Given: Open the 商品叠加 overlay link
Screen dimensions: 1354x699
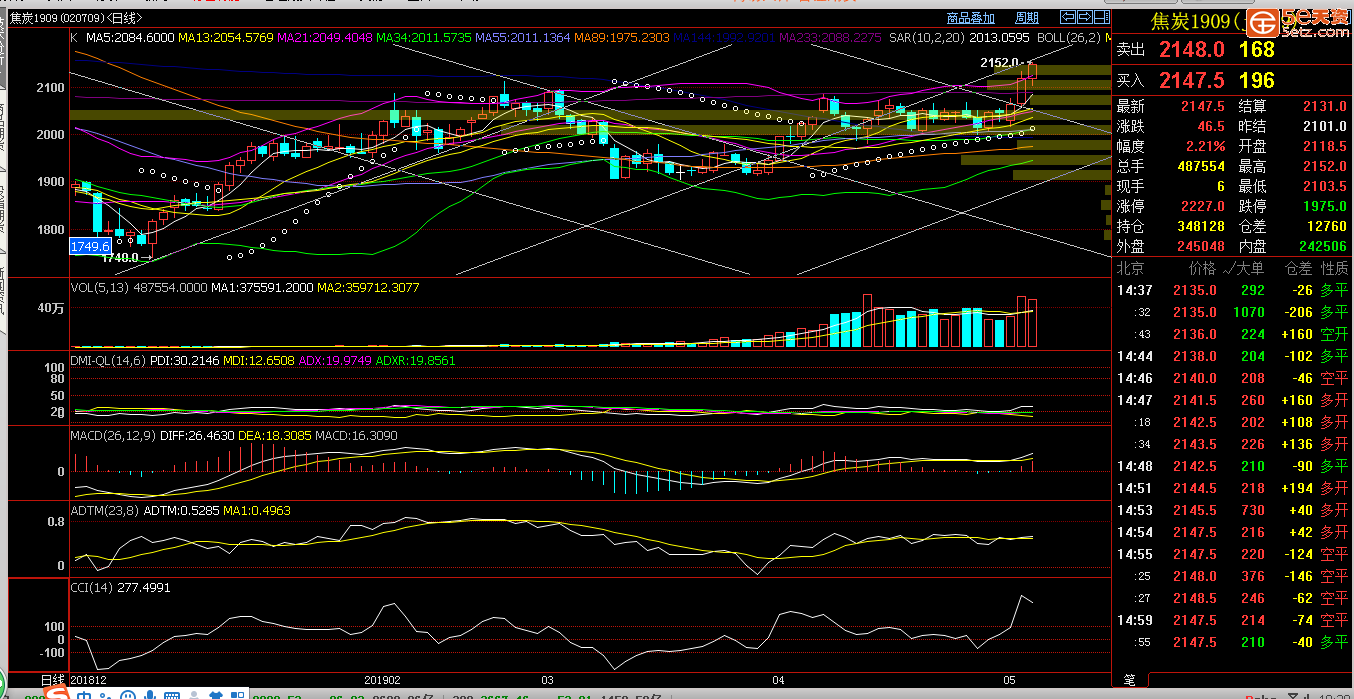Looking at the screenshot, I should click(970, 18).
